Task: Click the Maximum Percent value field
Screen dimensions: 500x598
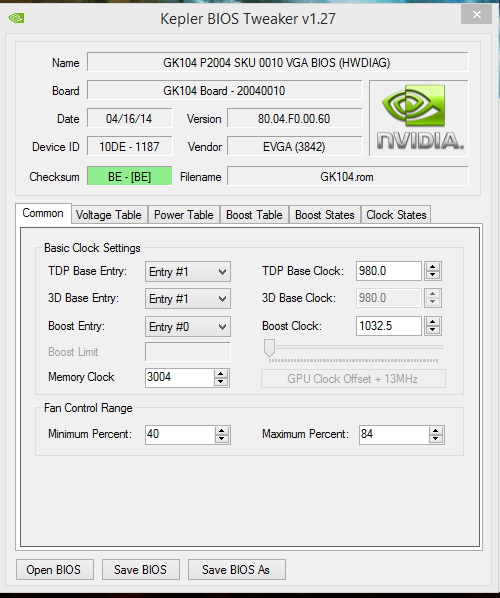Action: (394, 434)
